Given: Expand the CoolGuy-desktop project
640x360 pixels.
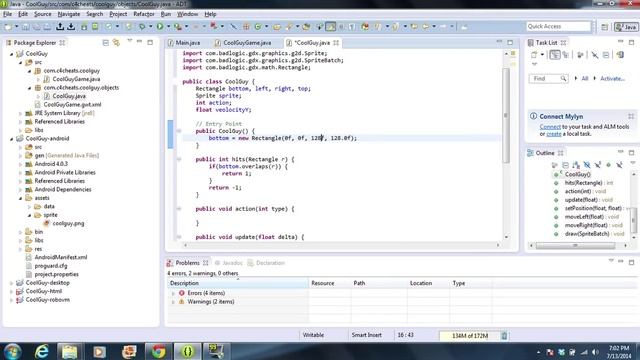Looking at the screenshot, I should (x=11, y=283).
